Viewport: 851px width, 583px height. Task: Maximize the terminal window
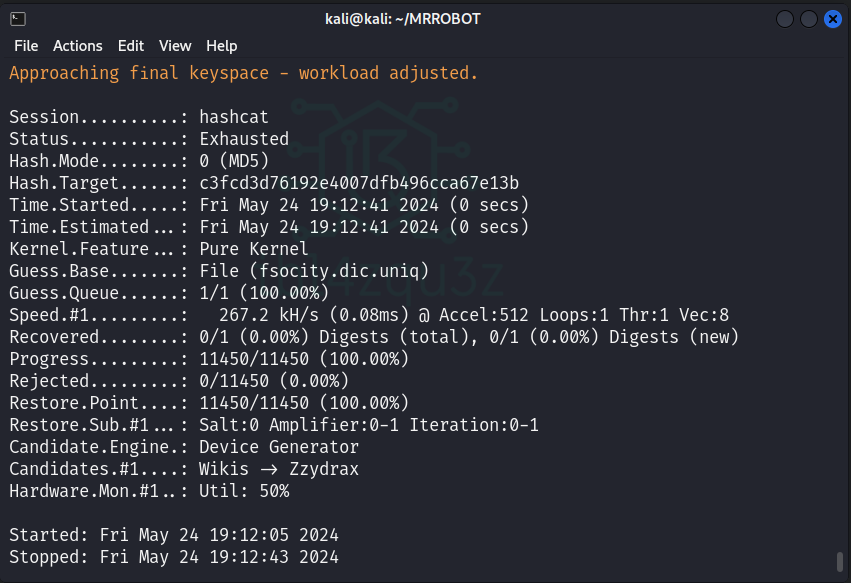coord(808,18)
